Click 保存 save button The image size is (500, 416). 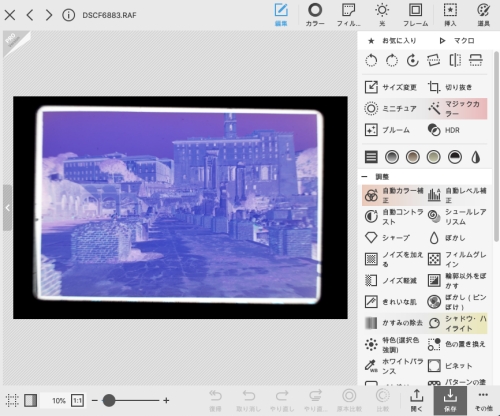click(x=450, y=400)
